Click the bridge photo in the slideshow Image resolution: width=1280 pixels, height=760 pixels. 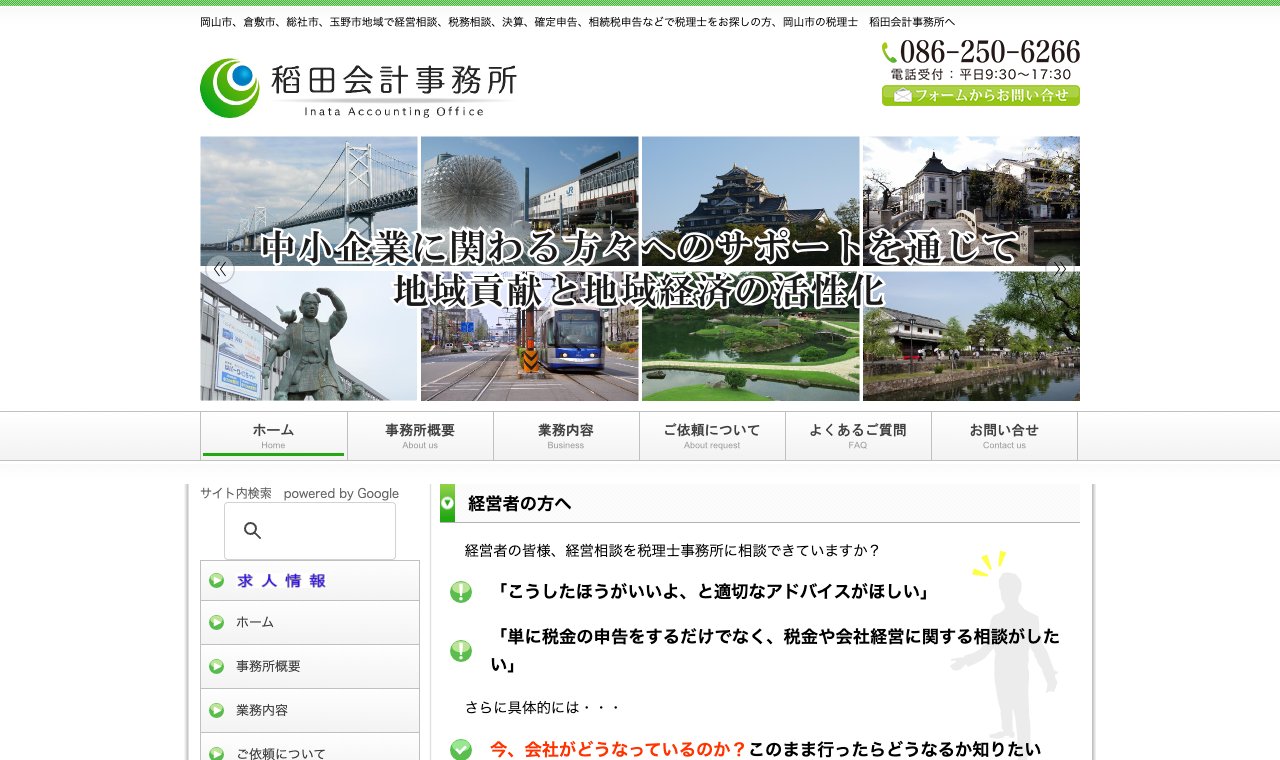coord(309,201)
